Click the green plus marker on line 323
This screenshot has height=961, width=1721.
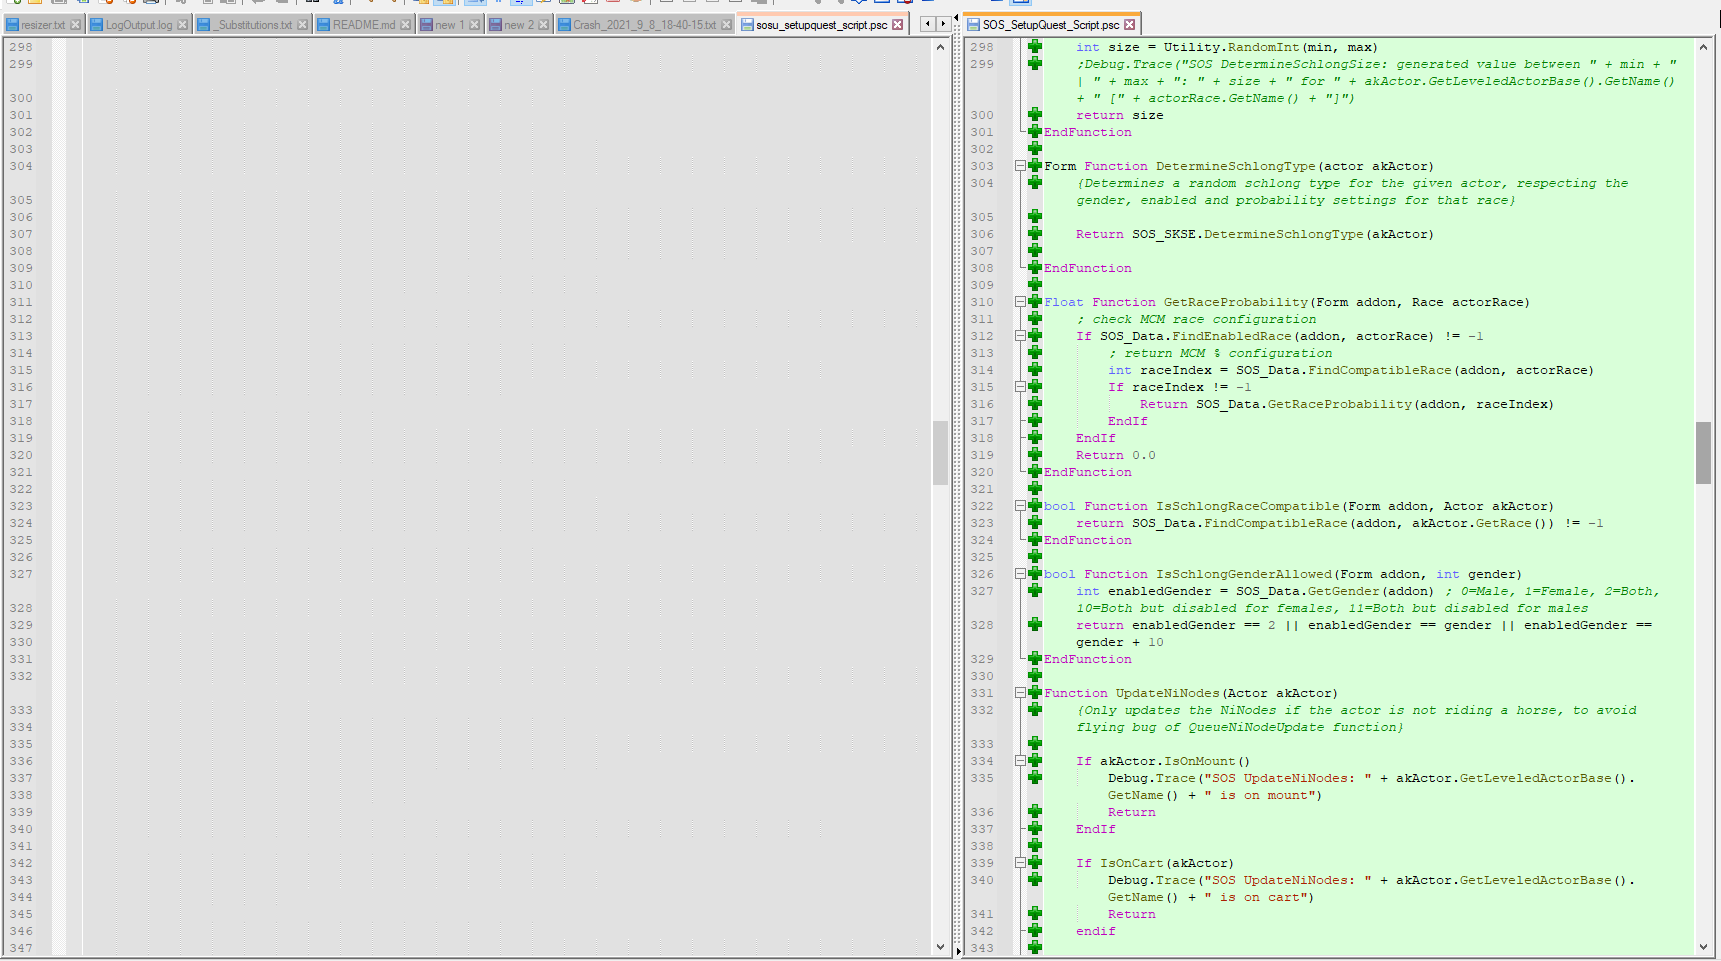click(1035, 523)
